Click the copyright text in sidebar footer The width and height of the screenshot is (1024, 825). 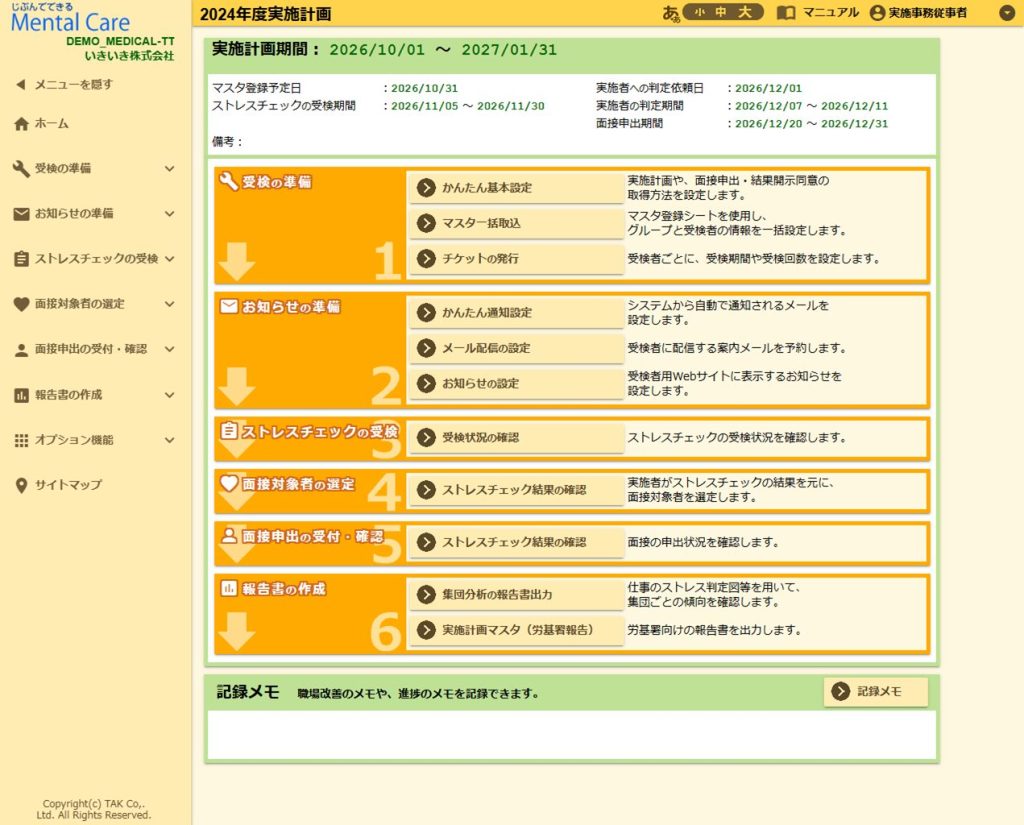pos(93,809)
